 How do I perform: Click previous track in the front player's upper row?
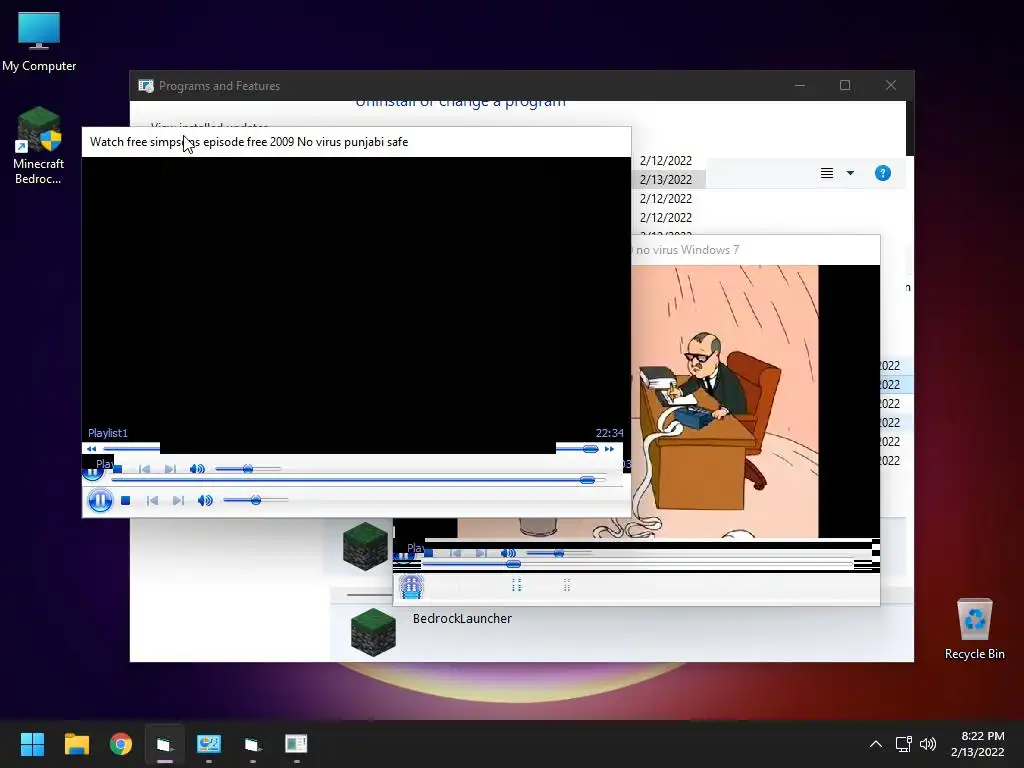(x=144, y=469)
